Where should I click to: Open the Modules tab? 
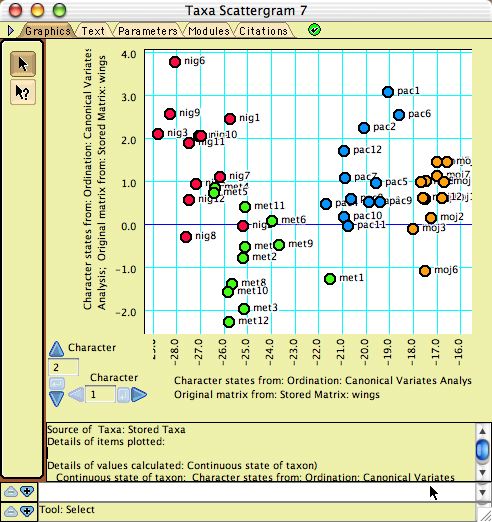(x=209, y=31)
